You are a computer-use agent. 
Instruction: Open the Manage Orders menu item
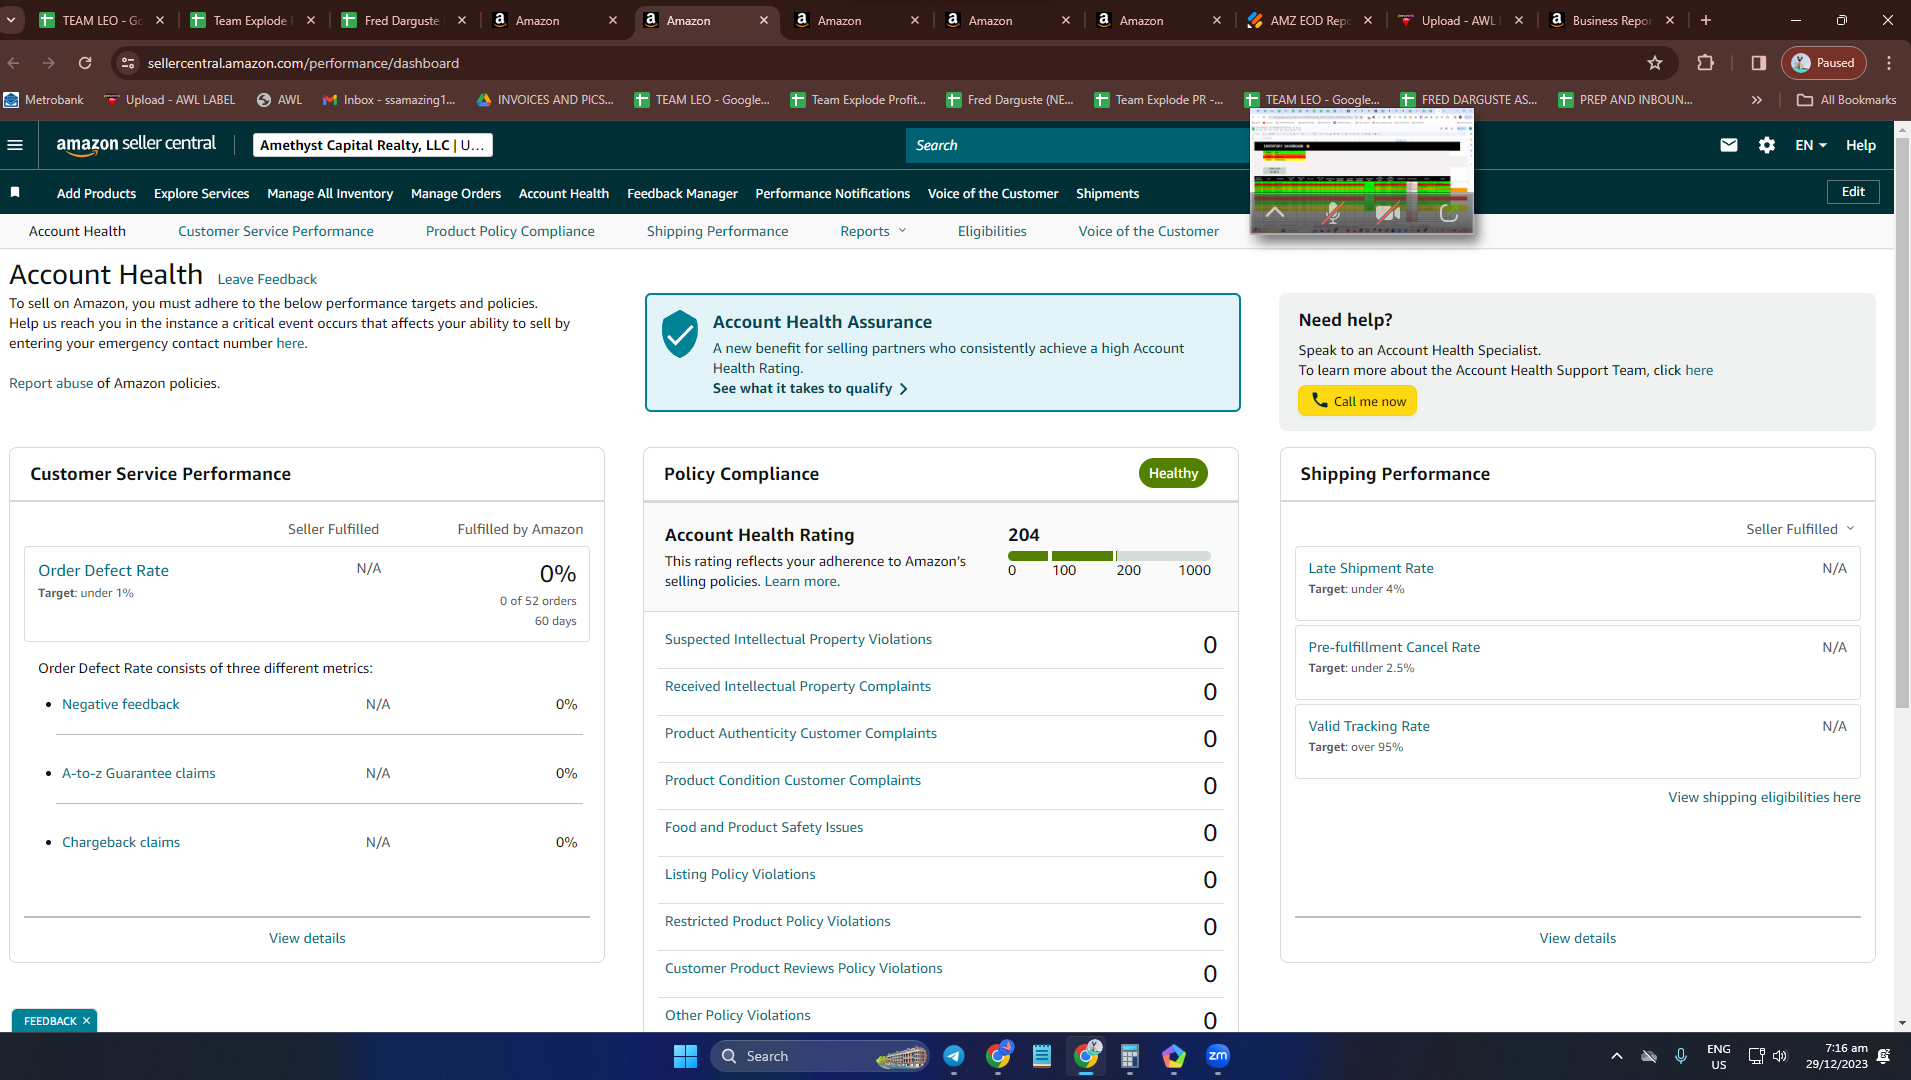[456, 193]
